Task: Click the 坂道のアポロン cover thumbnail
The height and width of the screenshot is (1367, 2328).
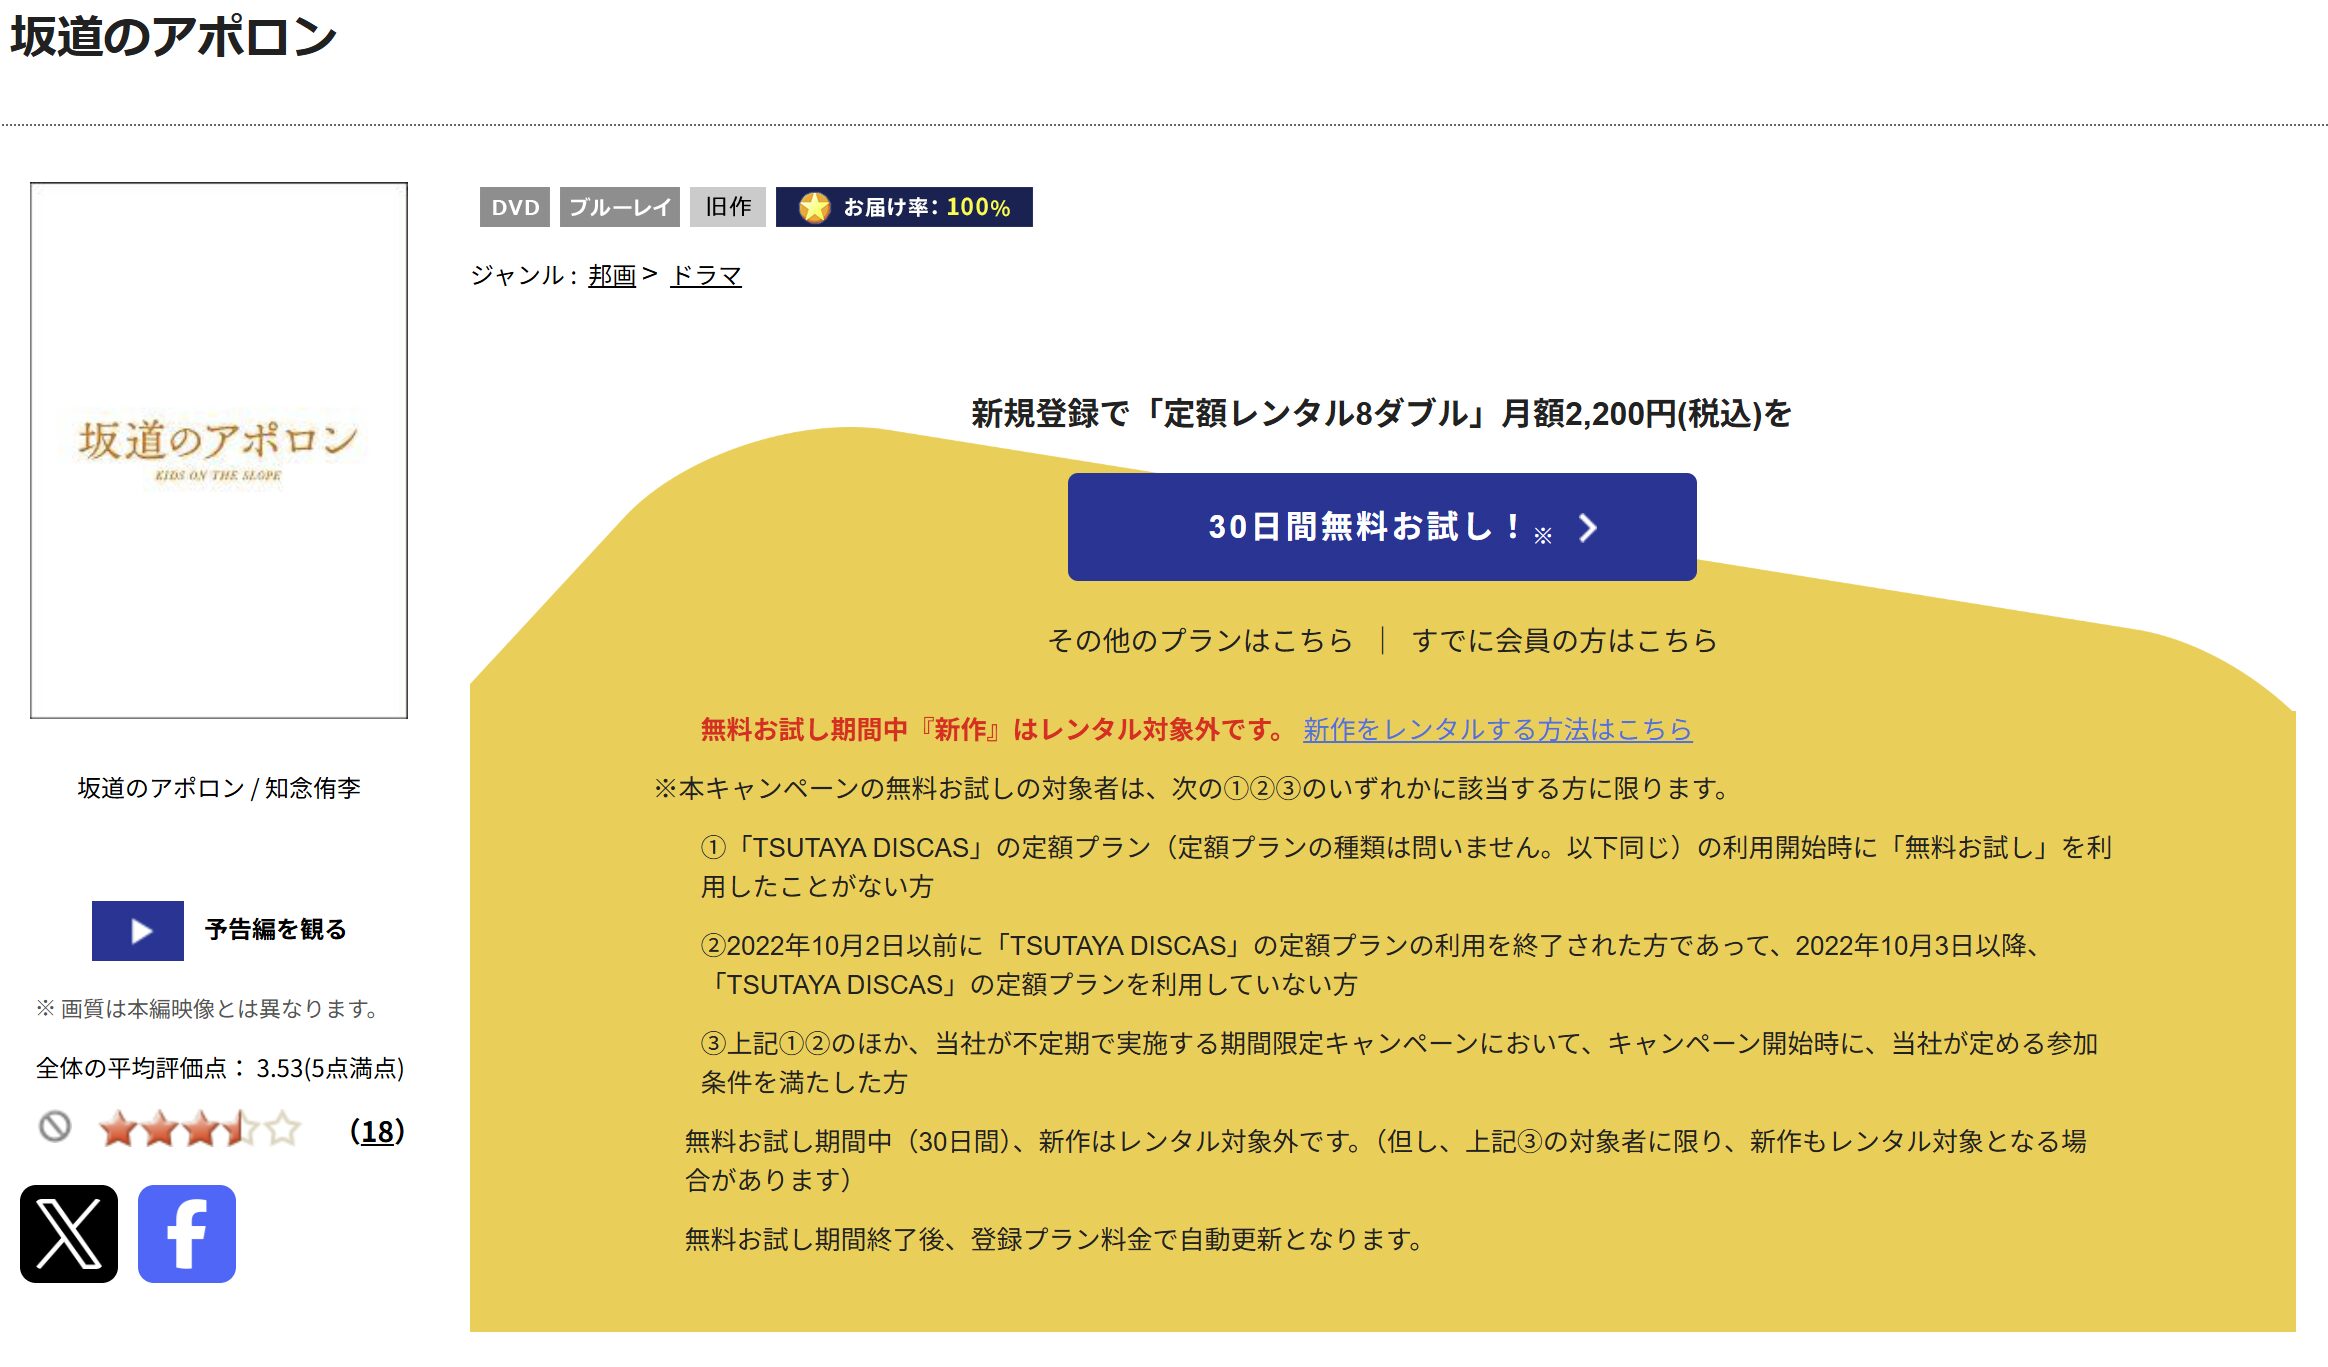Action: (x=219, y=450)
